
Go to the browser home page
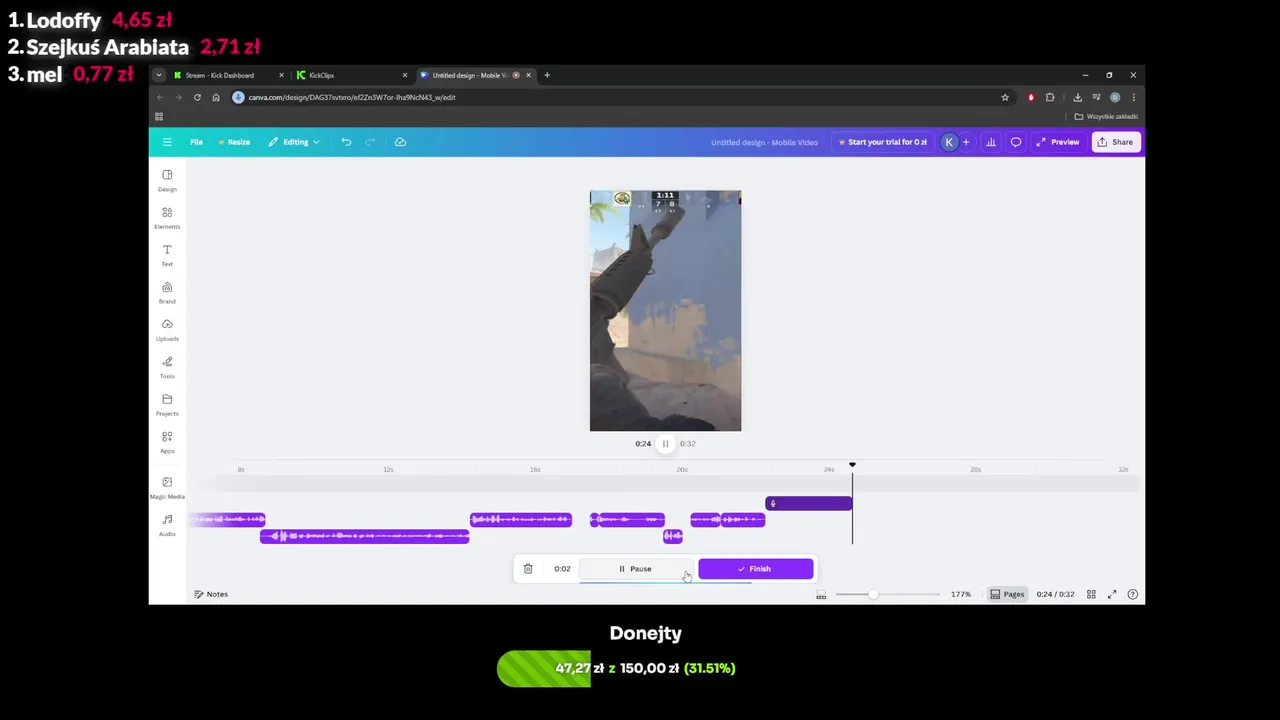(216, 97)
